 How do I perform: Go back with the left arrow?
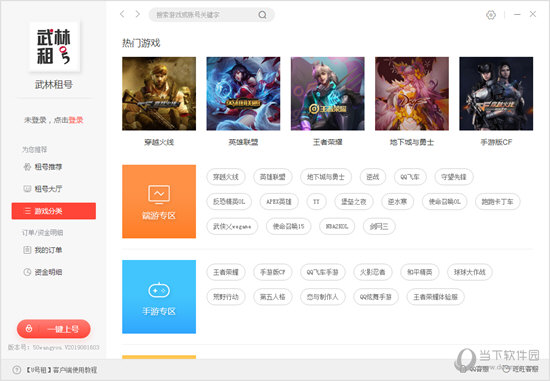122,14
